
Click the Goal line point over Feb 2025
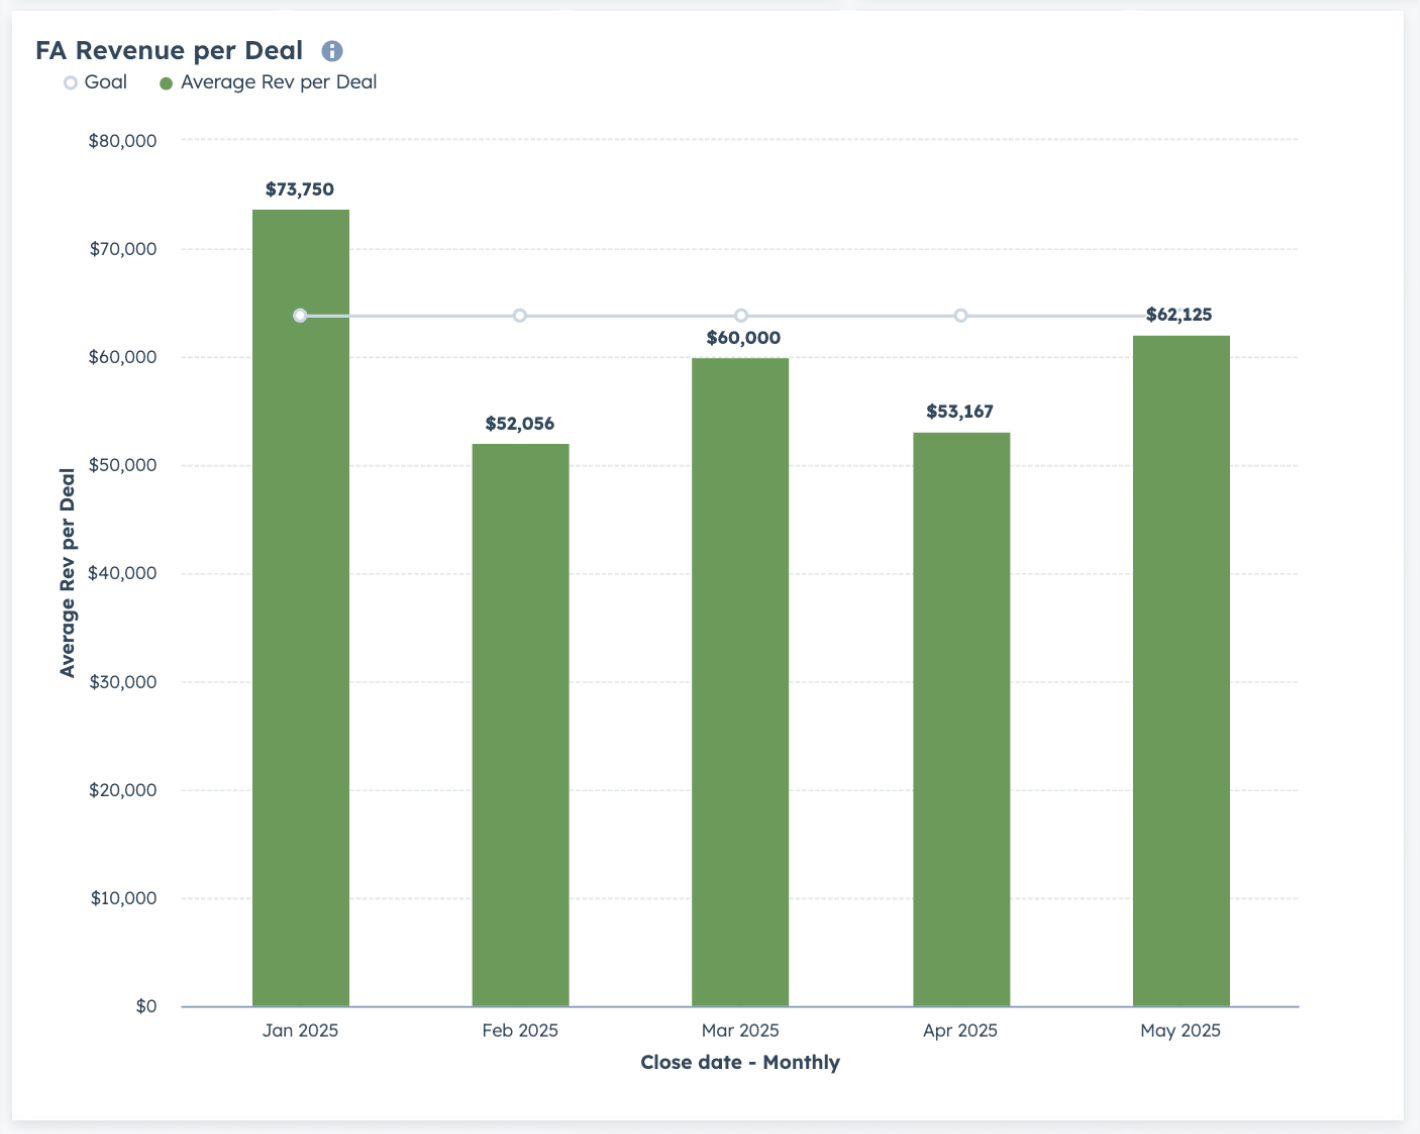520,316
